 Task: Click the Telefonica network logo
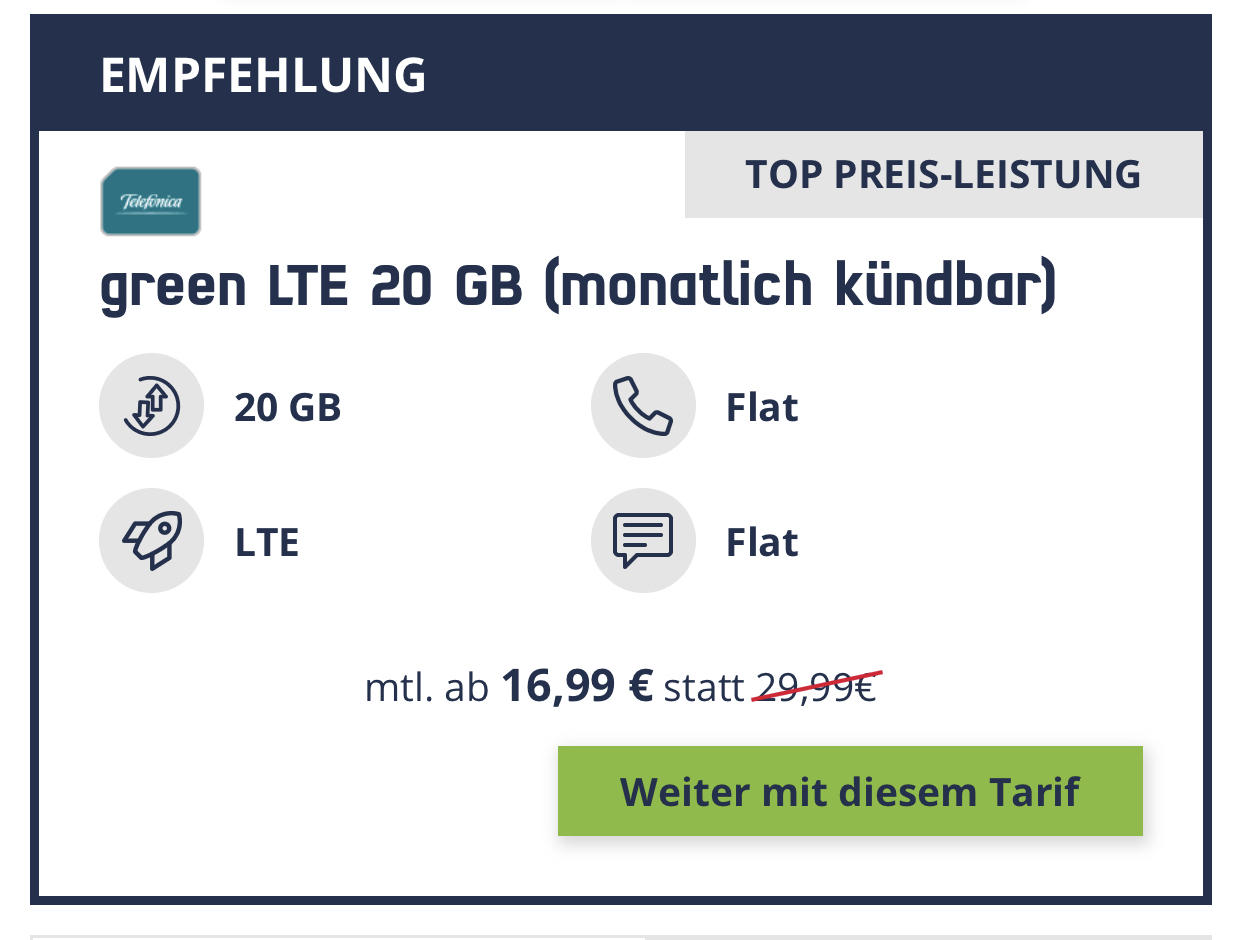(151, 201)
